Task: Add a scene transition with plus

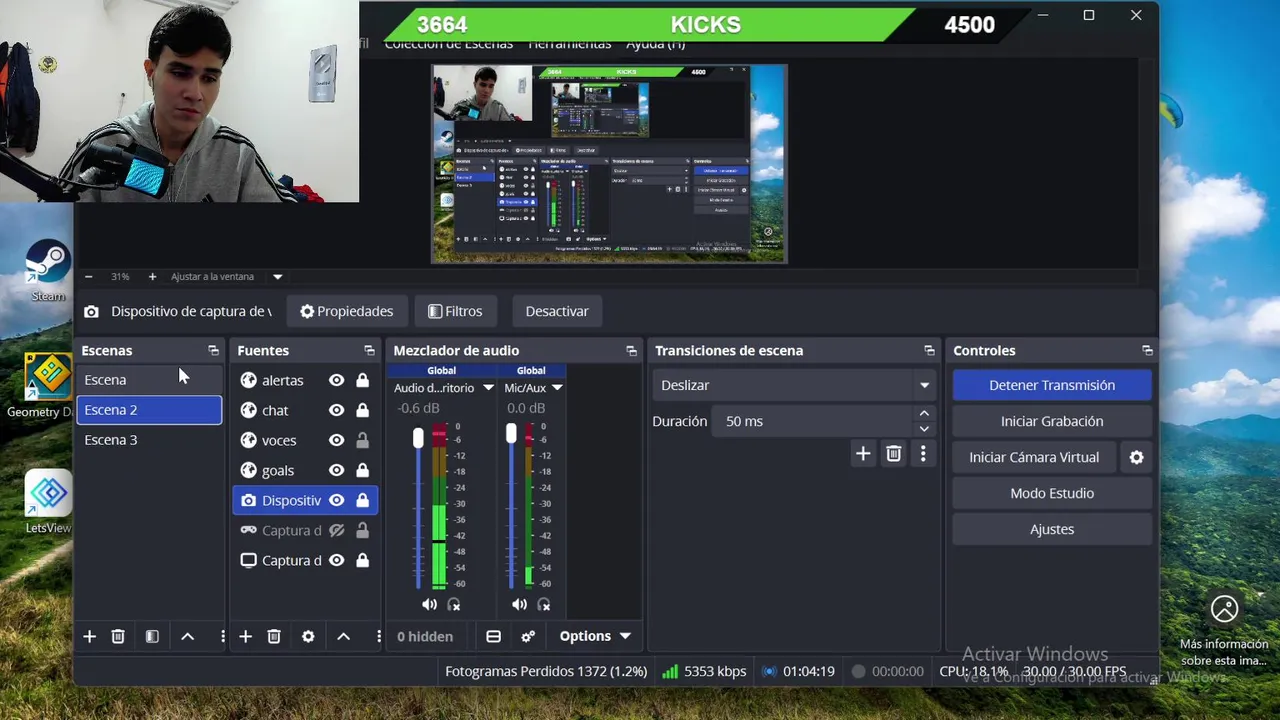Action: (x=863, y=454)
